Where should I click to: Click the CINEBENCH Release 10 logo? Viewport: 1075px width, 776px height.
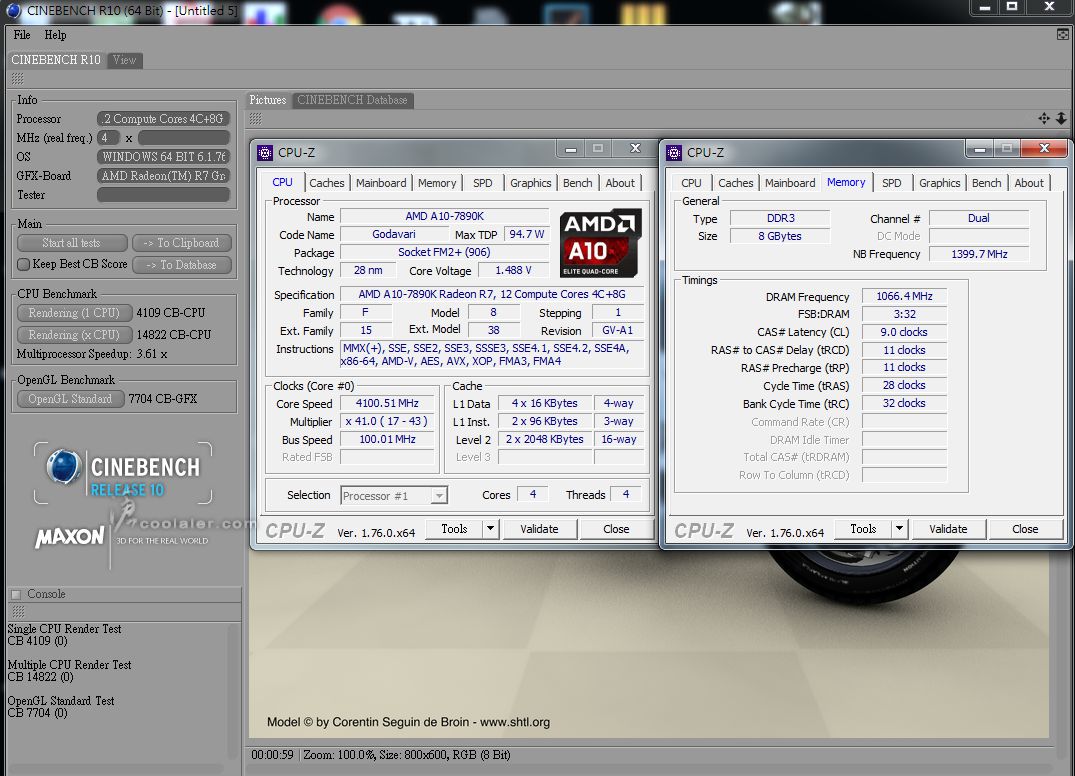tap(122, 473)
